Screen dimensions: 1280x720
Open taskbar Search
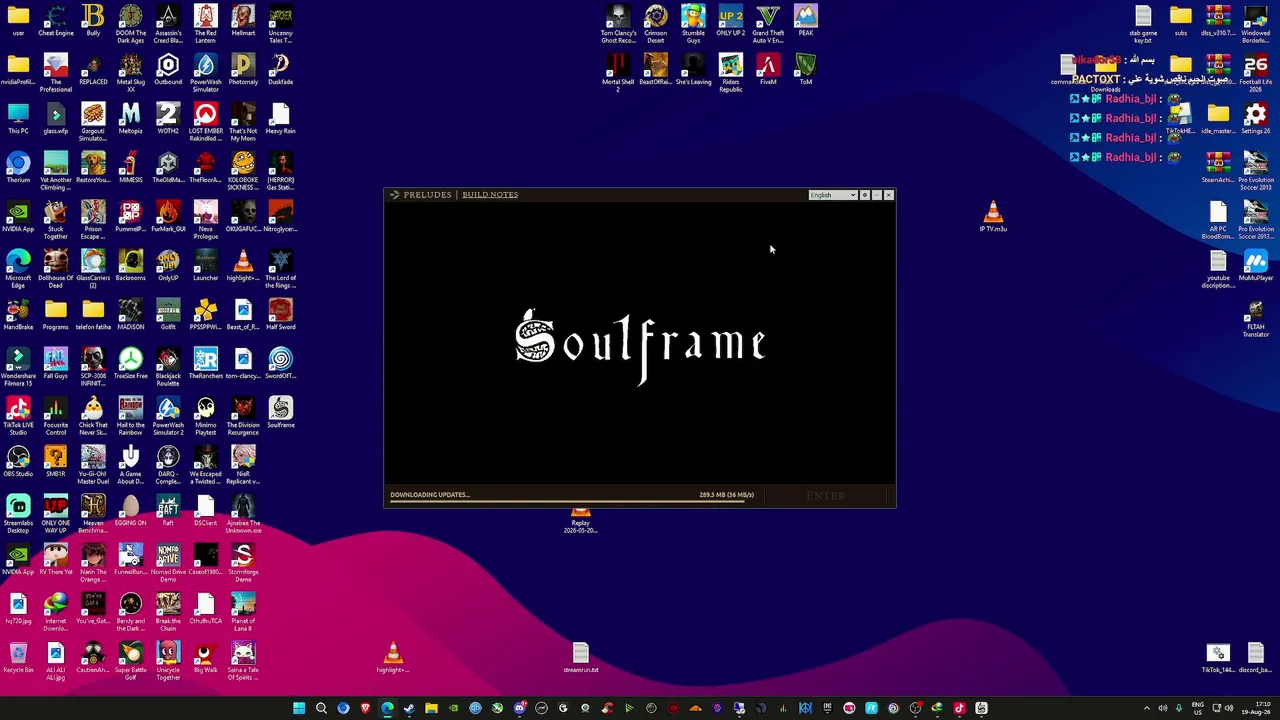321,708
